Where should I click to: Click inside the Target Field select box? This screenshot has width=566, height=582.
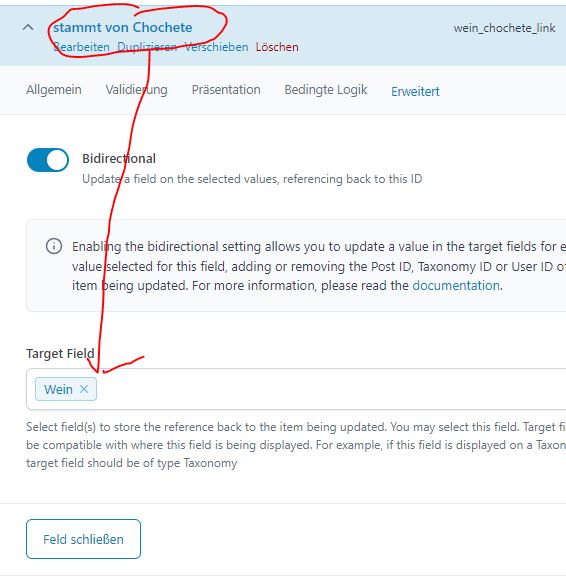330,389
